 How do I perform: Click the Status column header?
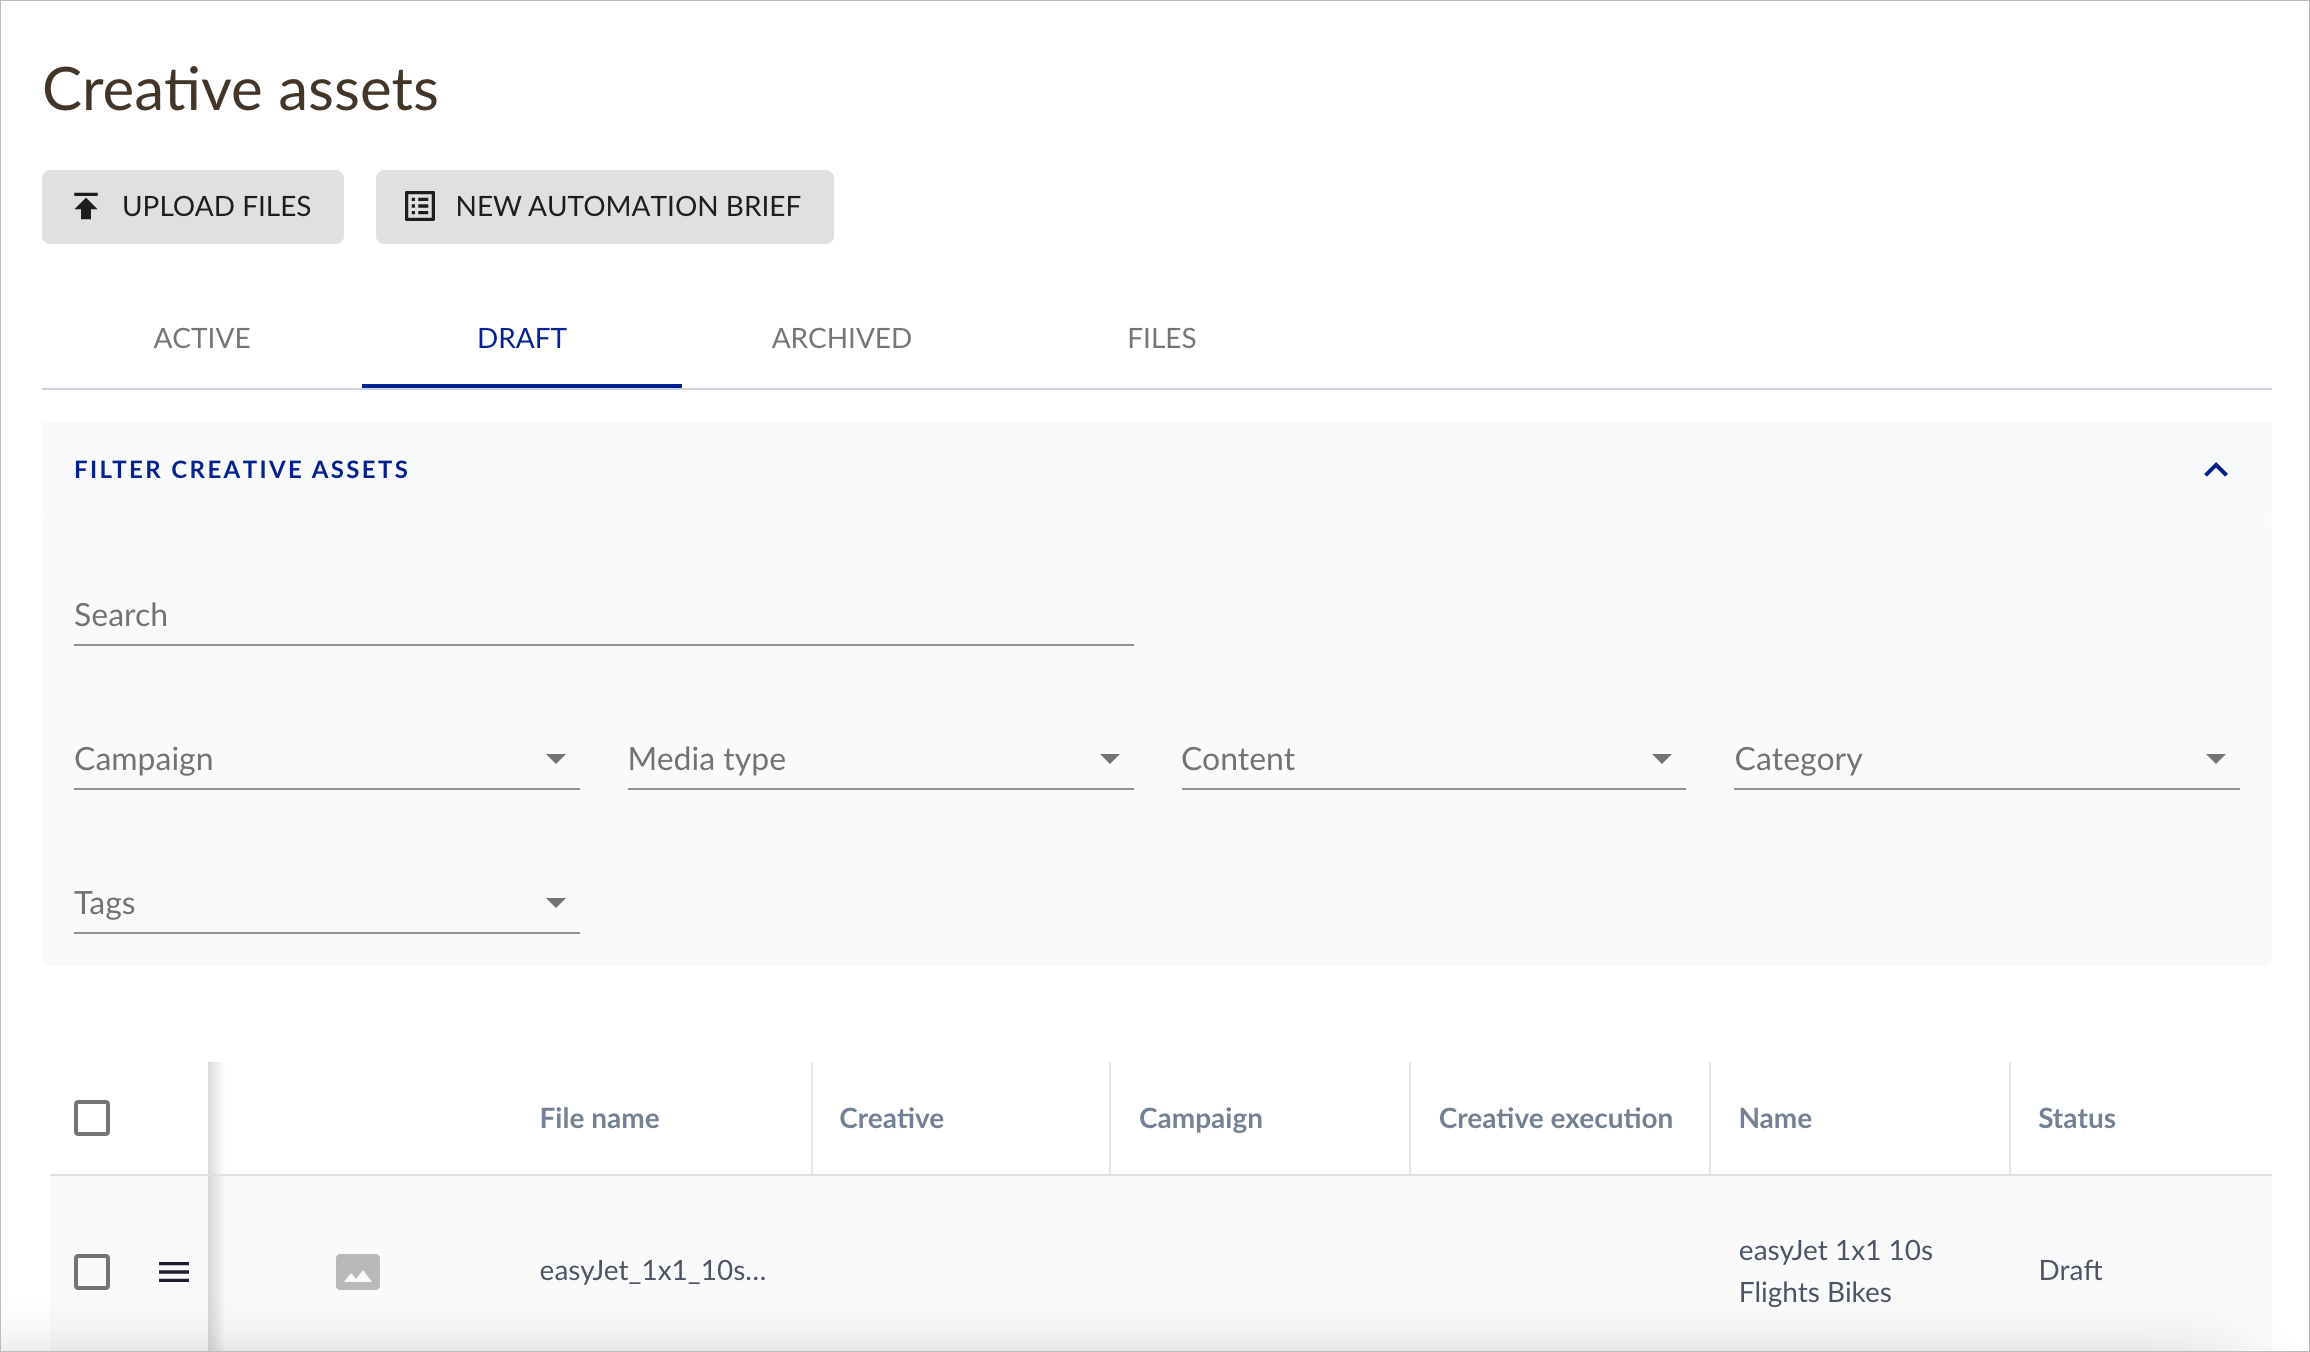(2077, 1118)
